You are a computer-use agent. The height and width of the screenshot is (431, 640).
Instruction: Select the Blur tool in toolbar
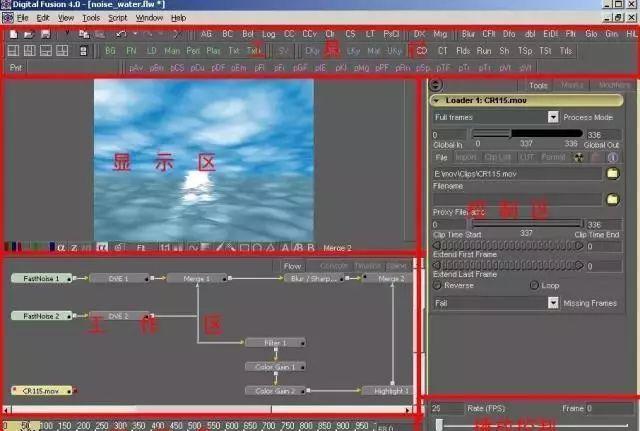click(468, 33)
